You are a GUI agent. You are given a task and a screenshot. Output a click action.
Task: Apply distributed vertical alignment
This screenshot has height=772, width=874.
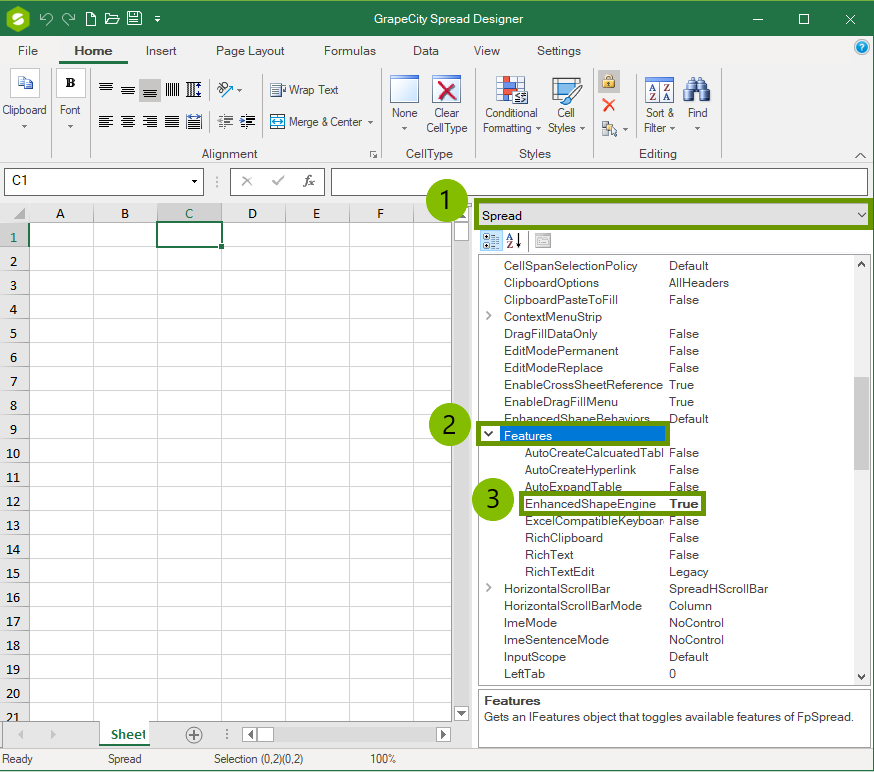coord(194,89)
